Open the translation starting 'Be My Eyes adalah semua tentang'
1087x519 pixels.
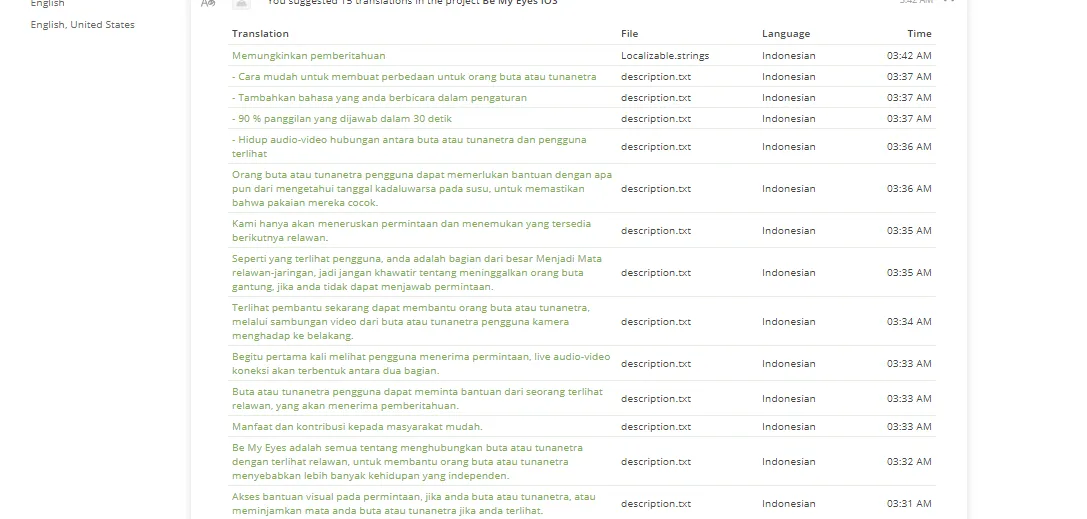(x=408, y=461)
